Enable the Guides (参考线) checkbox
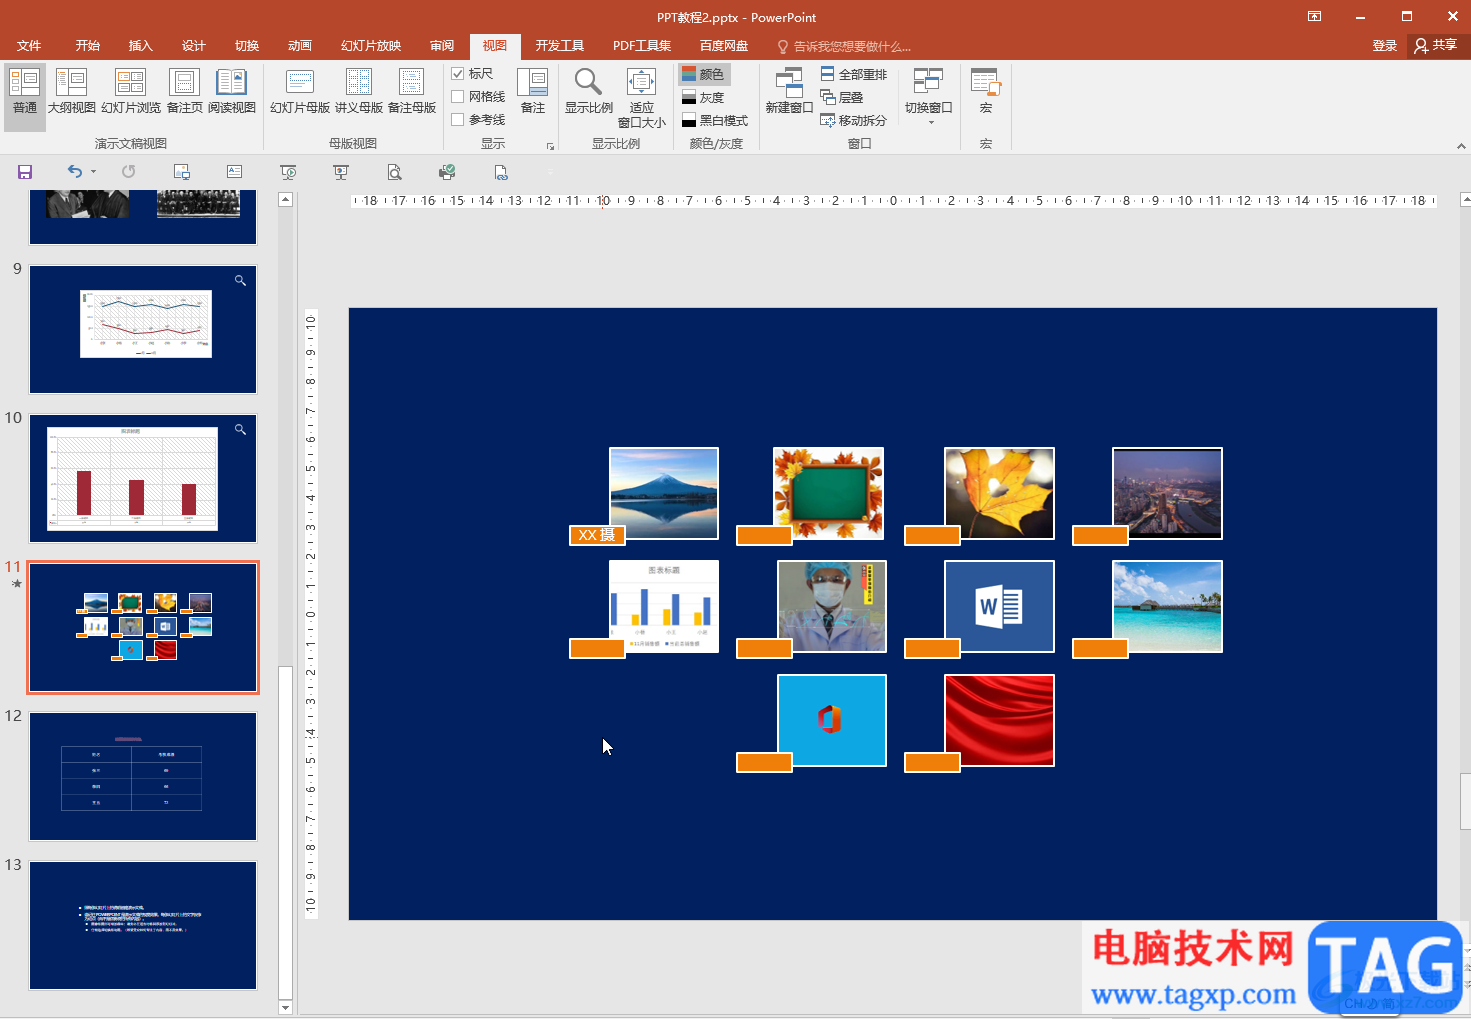Image resolution: width=1471 pixels, height=1019 pixels. 458,120
